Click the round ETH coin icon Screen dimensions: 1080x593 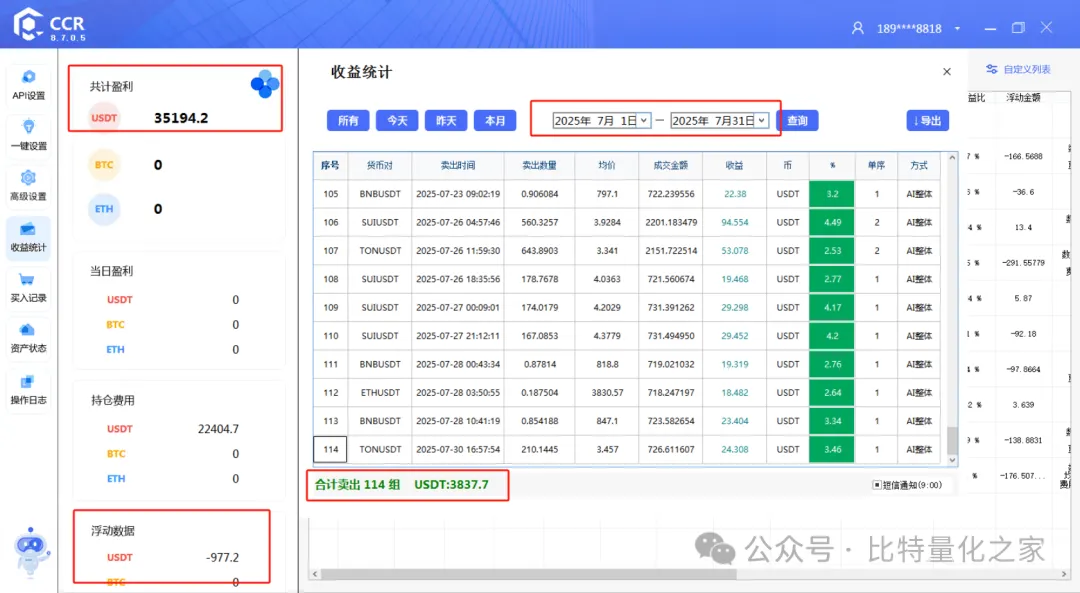(x=104, y=209)
